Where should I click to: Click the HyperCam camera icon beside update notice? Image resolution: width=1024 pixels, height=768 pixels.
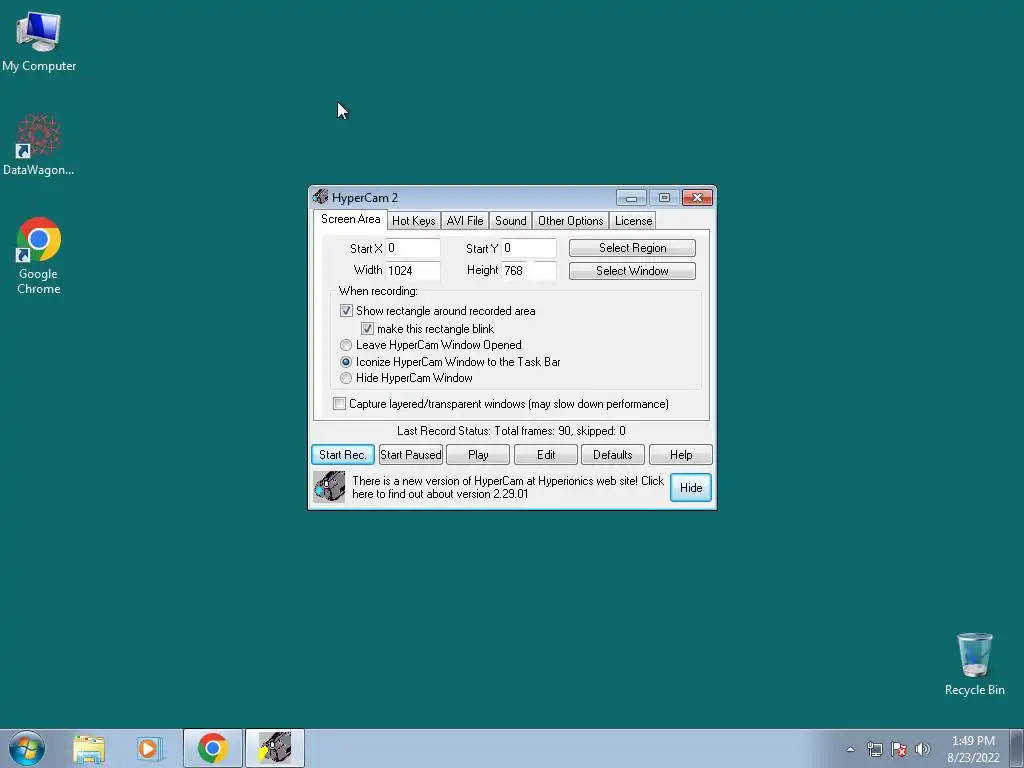(x=329, y=487)
